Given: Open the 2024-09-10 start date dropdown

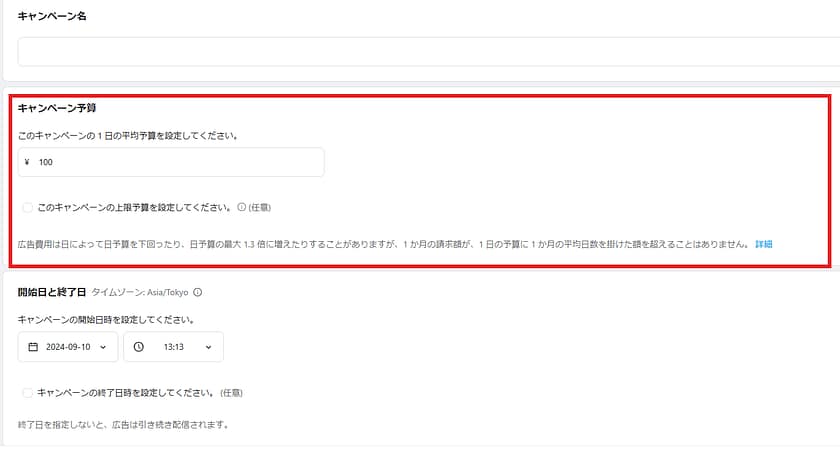Looking at the screenshot, I should pos(67,347).
